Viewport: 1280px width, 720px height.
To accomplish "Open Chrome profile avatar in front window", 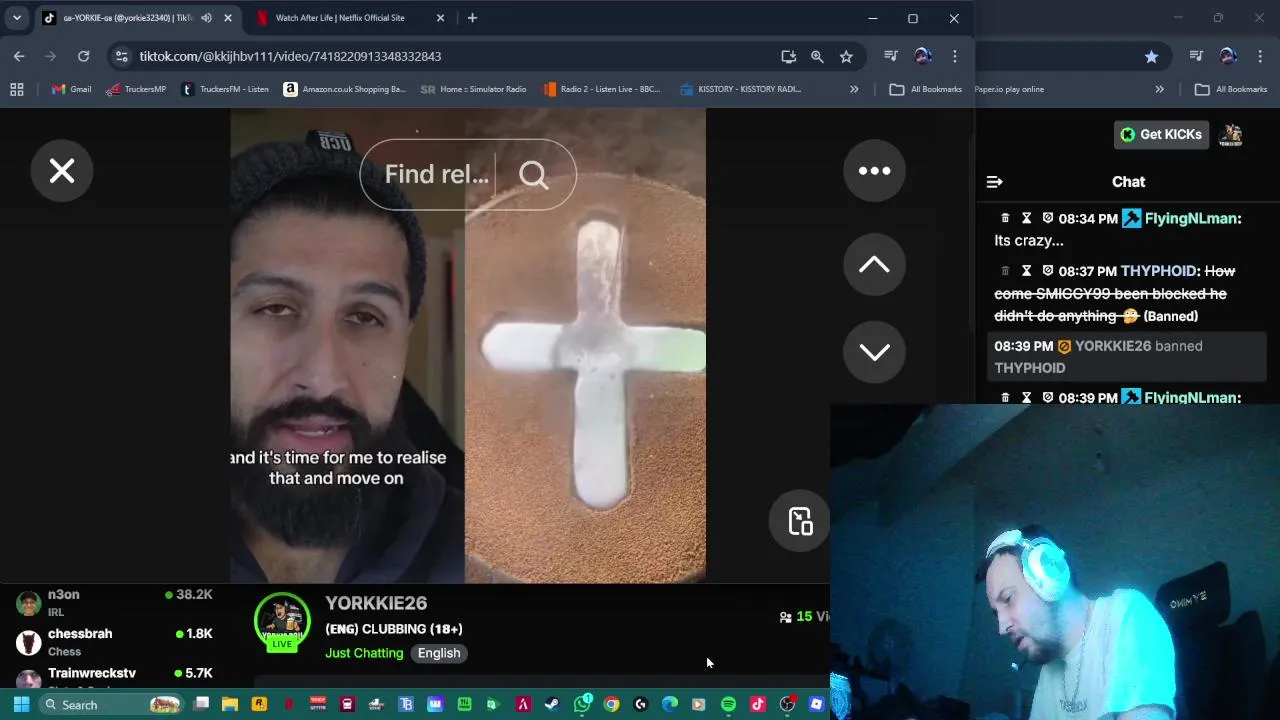I will [x=923, y=56].
